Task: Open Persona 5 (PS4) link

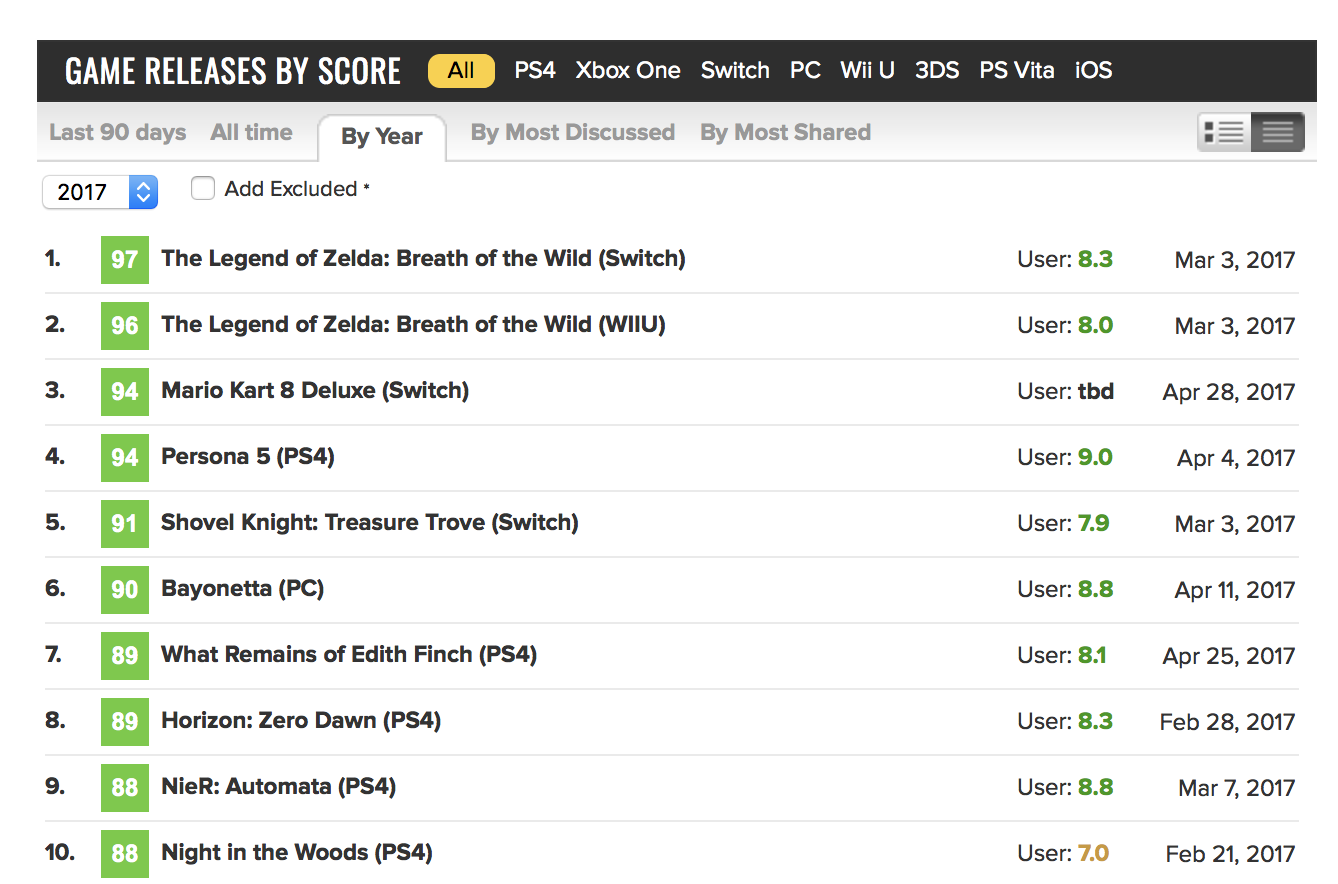Action: point(248,456)
